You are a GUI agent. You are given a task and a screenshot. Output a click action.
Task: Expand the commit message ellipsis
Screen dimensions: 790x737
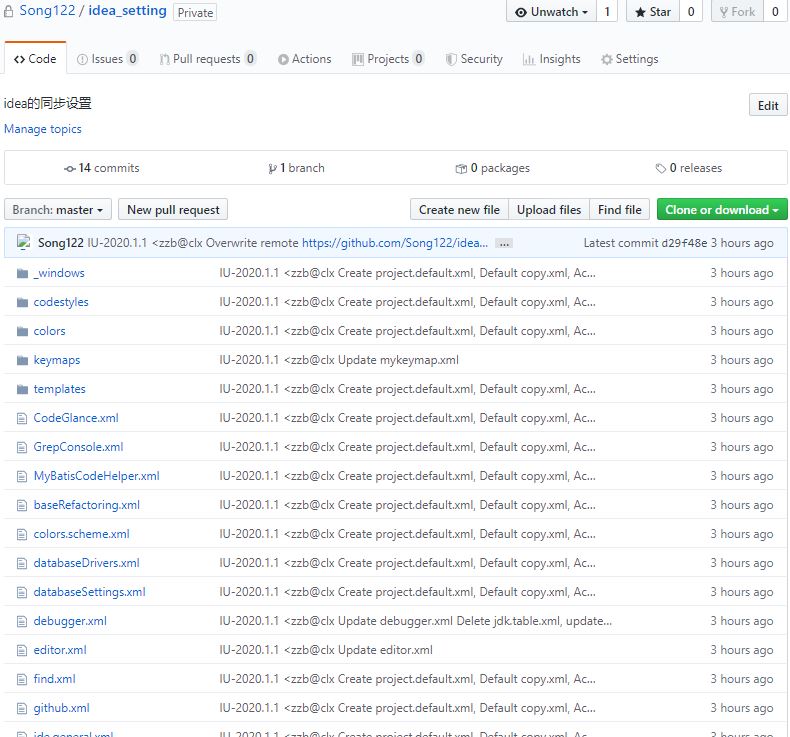[504, 243]
